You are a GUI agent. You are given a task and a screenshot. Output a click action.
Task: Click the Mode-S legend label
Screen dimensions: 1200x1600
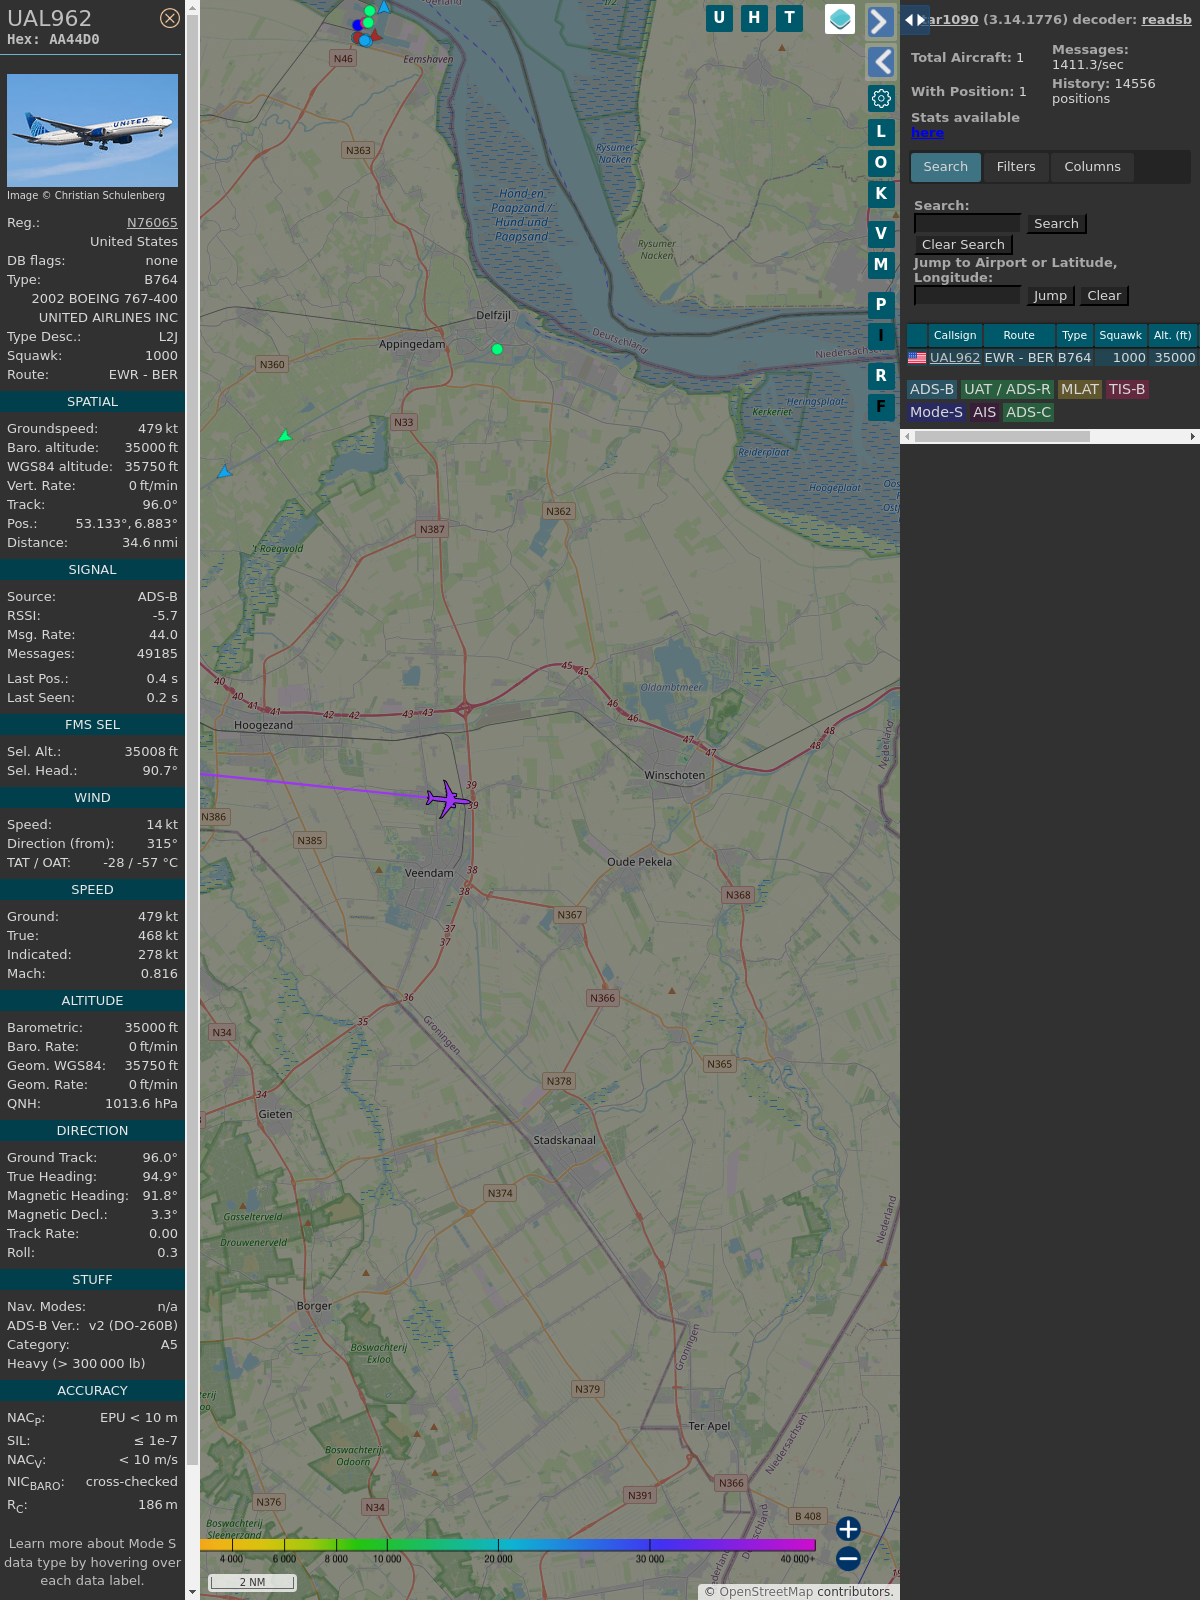point(937,412)
